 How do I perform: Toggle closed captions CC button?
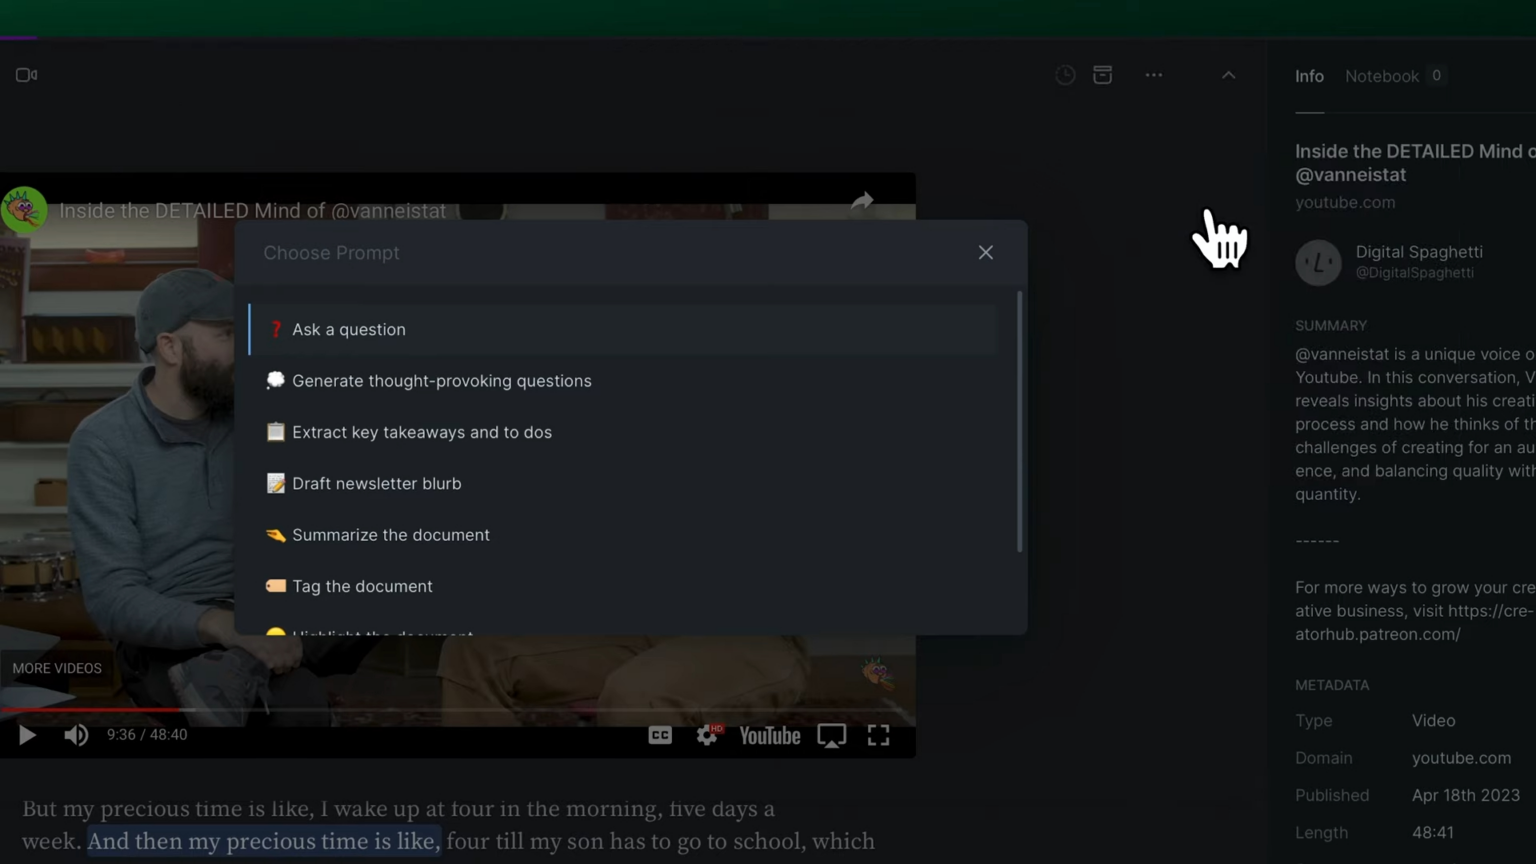point(660,735)
